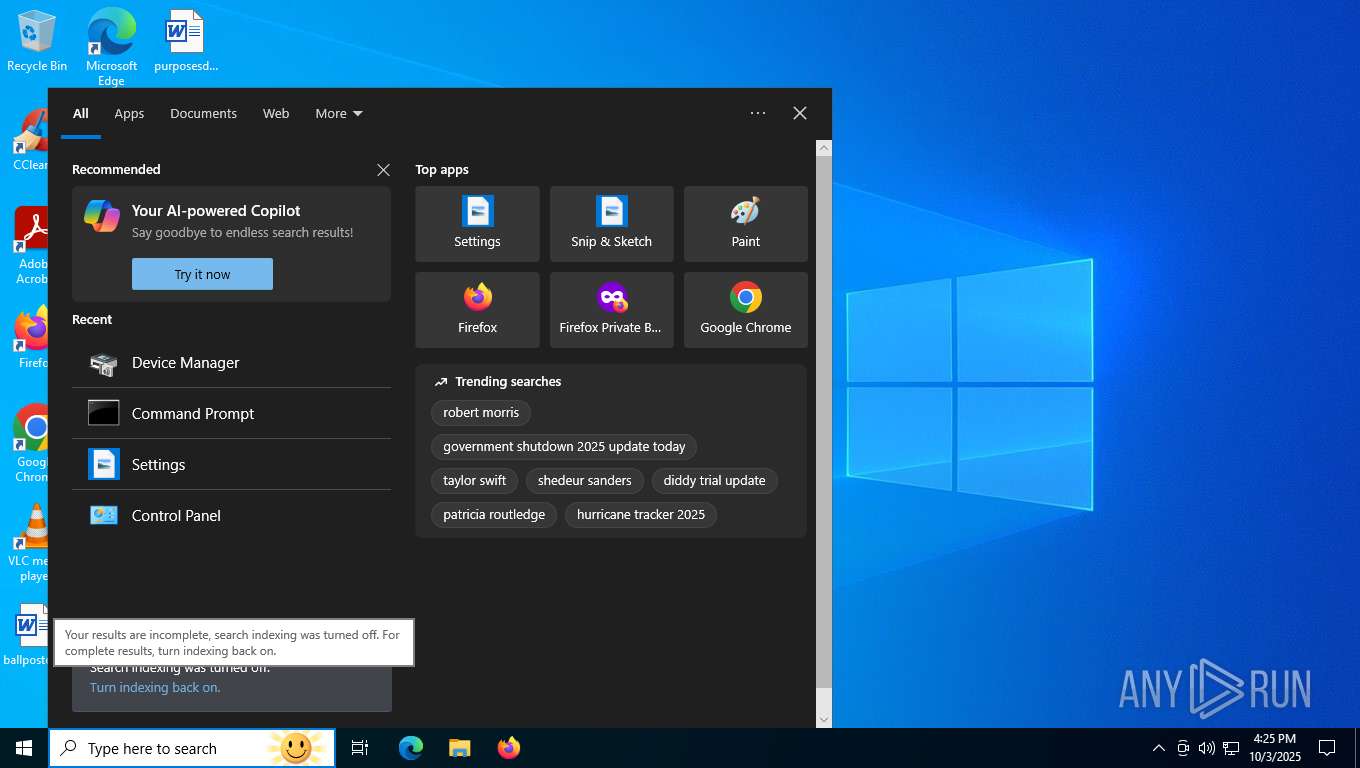This screenshot has width=1360, height=768.
Task: Search trending hurricane tracker 2025
Action: coord(641,515)
